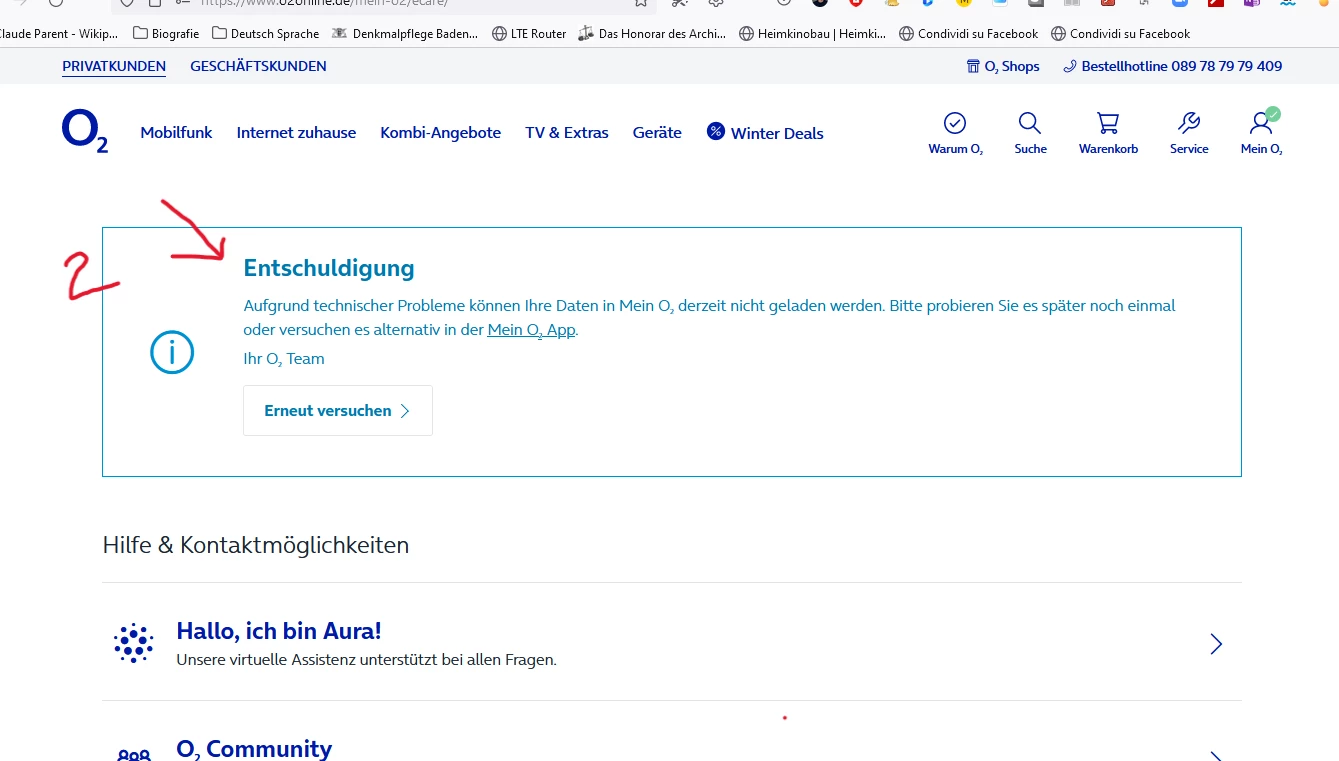Switch to the PRIVATKUNDEN tab
1339x761 pixels.
114,66
